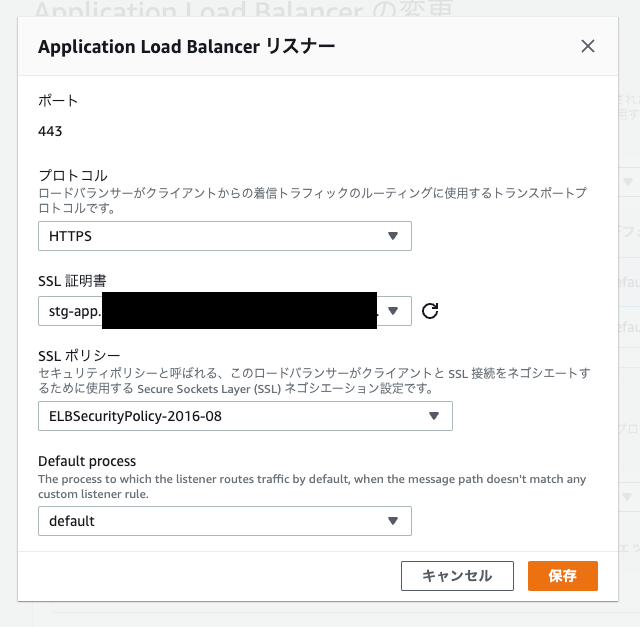
Task: Click the プロトコル label
Action: (73, 176)
